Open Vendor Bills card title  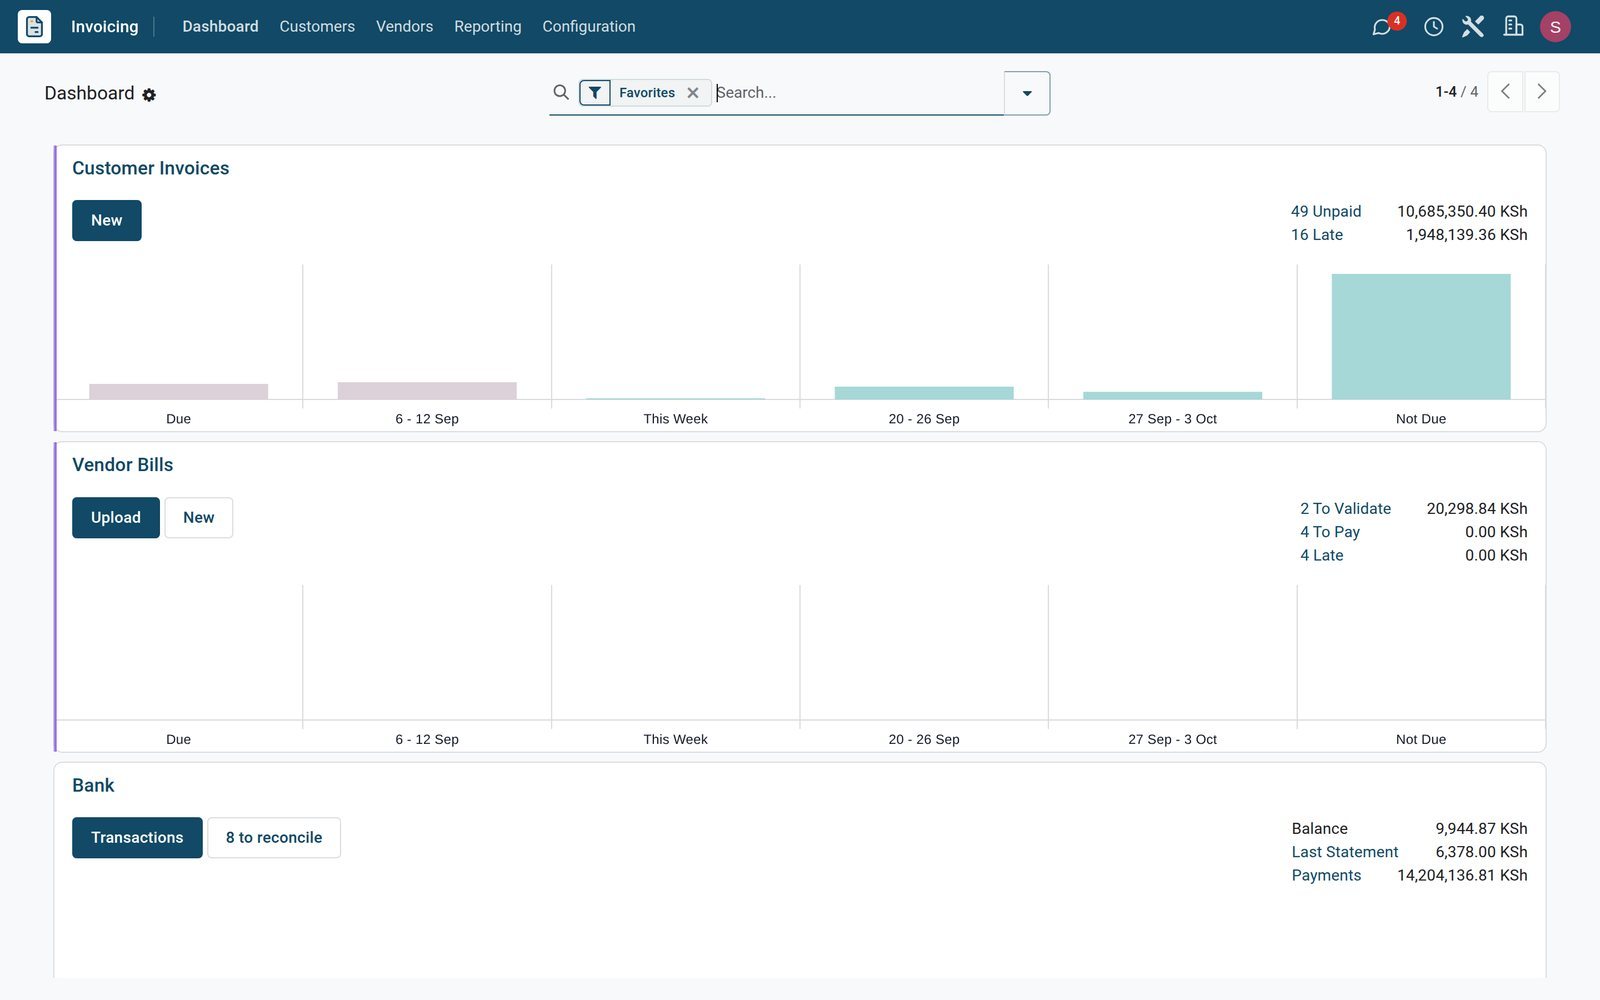point(123,465)
